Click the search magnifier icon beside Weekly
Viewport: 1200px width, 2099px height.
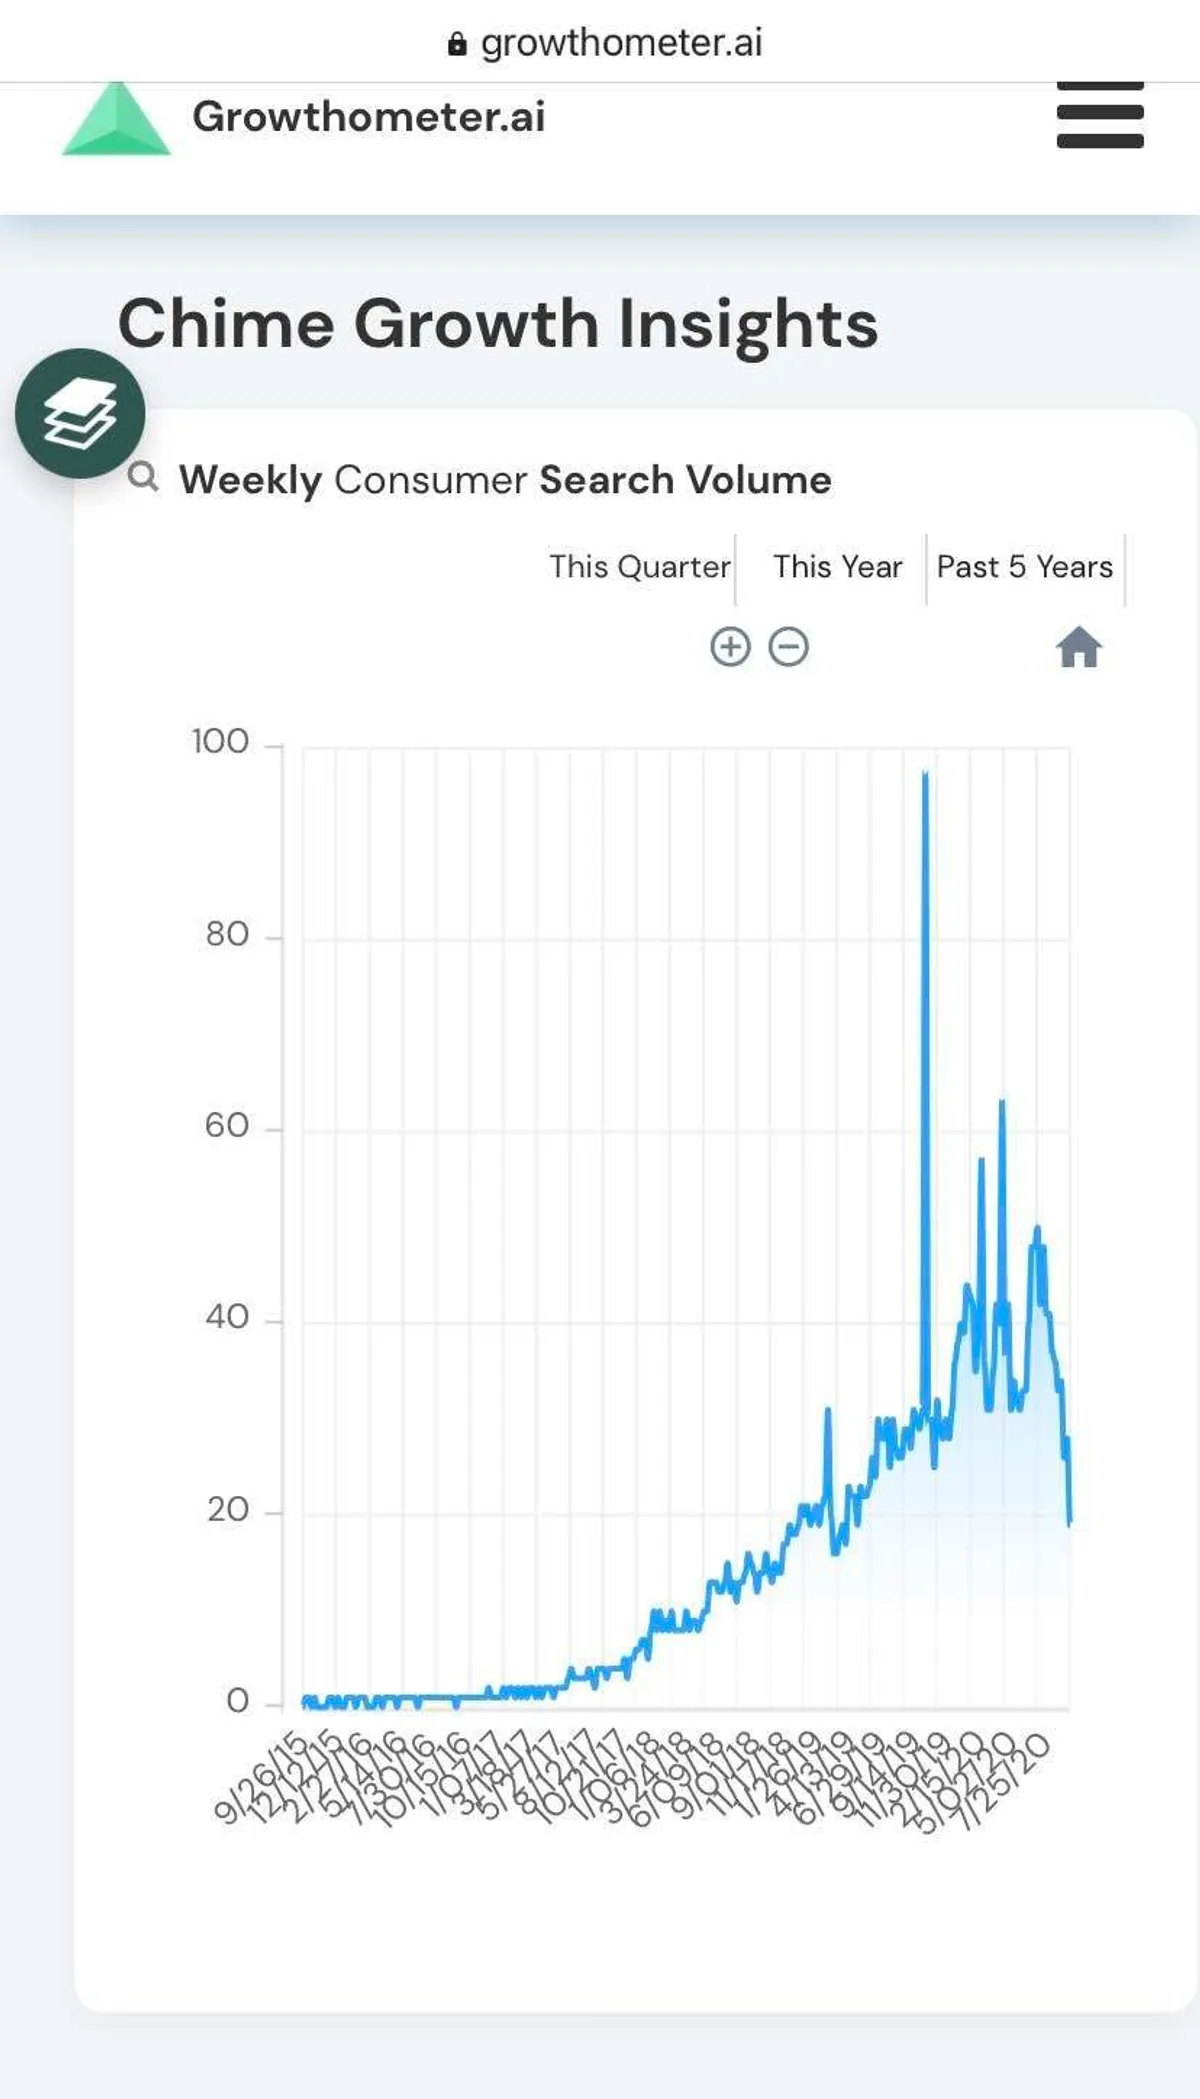coord(143,477)
